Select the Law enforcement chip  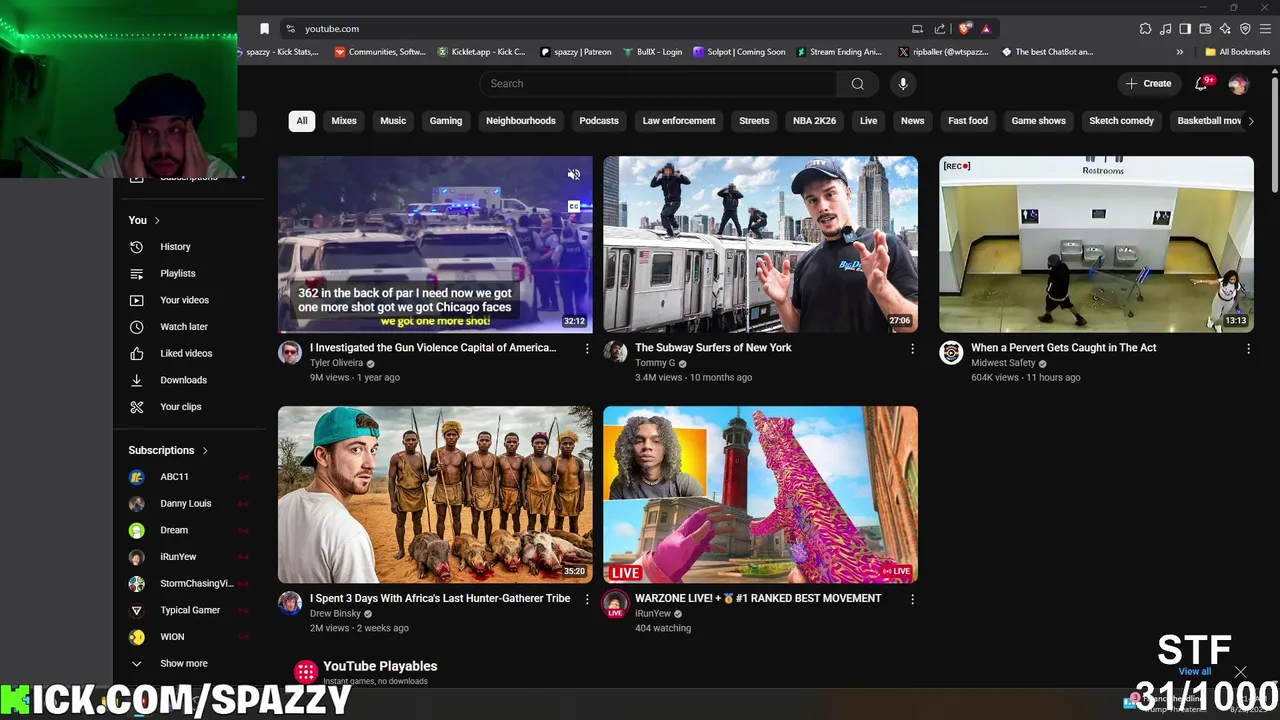[x=679, y=121]
